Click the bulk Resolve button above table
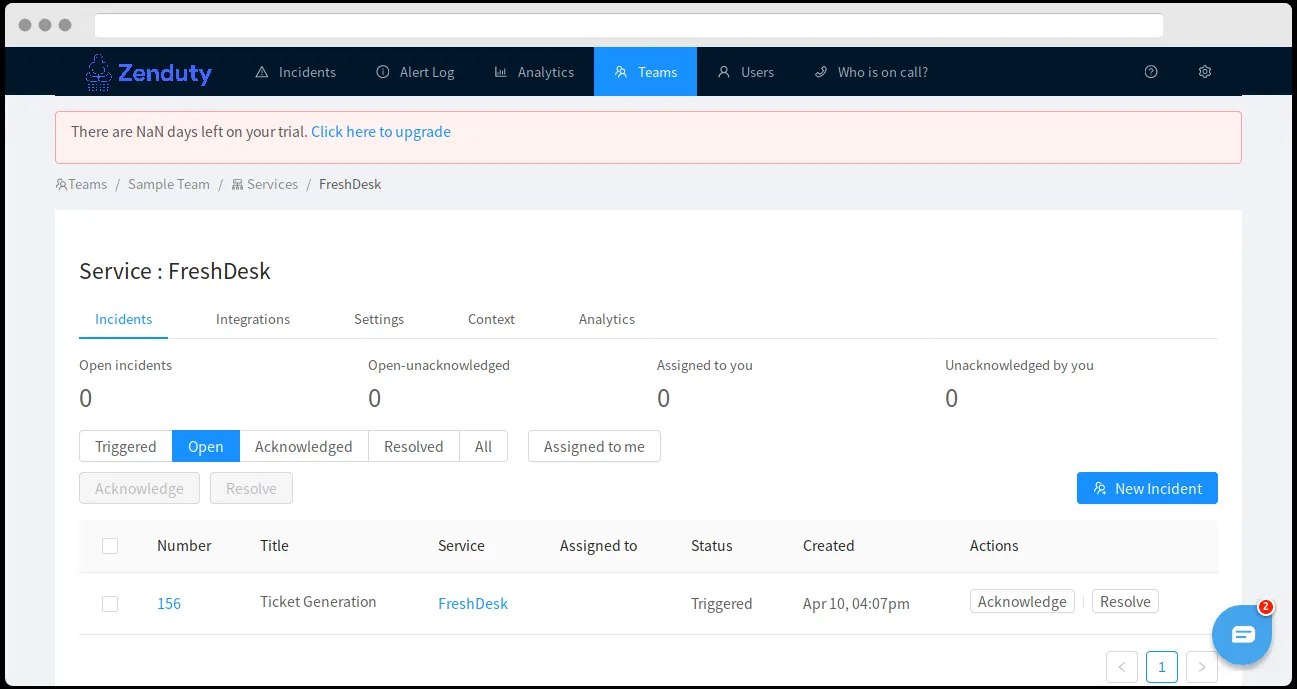This screenshot has height=689, width=1297. [x=251, y=488]
